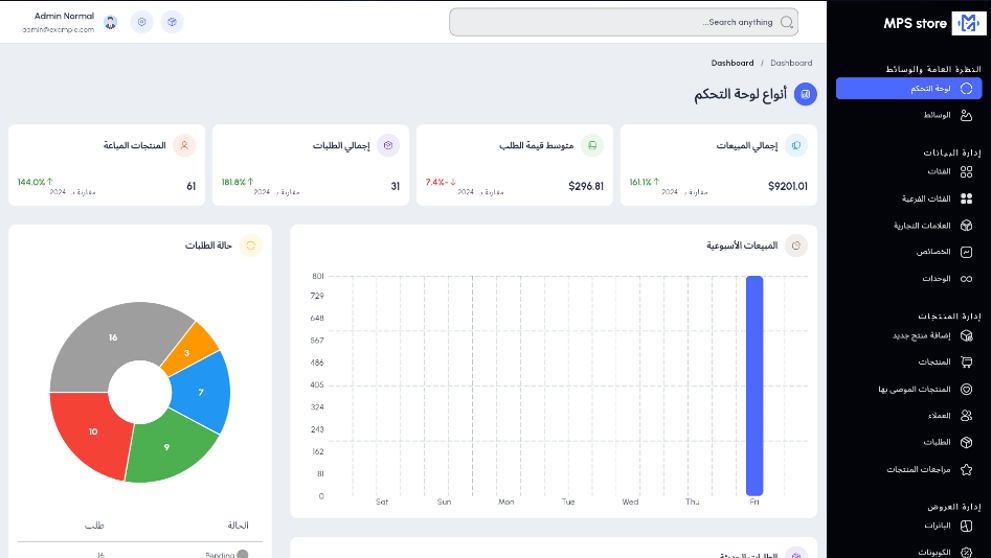This screenshot has height=558, width=991.
Task: Click the green pie slice labeled 9
Action: click(167, 447)
